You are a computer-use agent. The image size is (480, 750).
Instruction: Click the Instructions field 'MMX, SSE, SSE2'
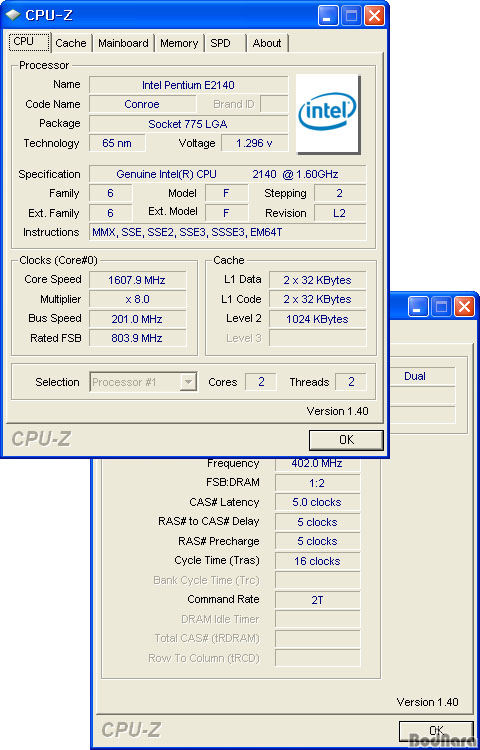pyautogui.click(x=228, y=232)
